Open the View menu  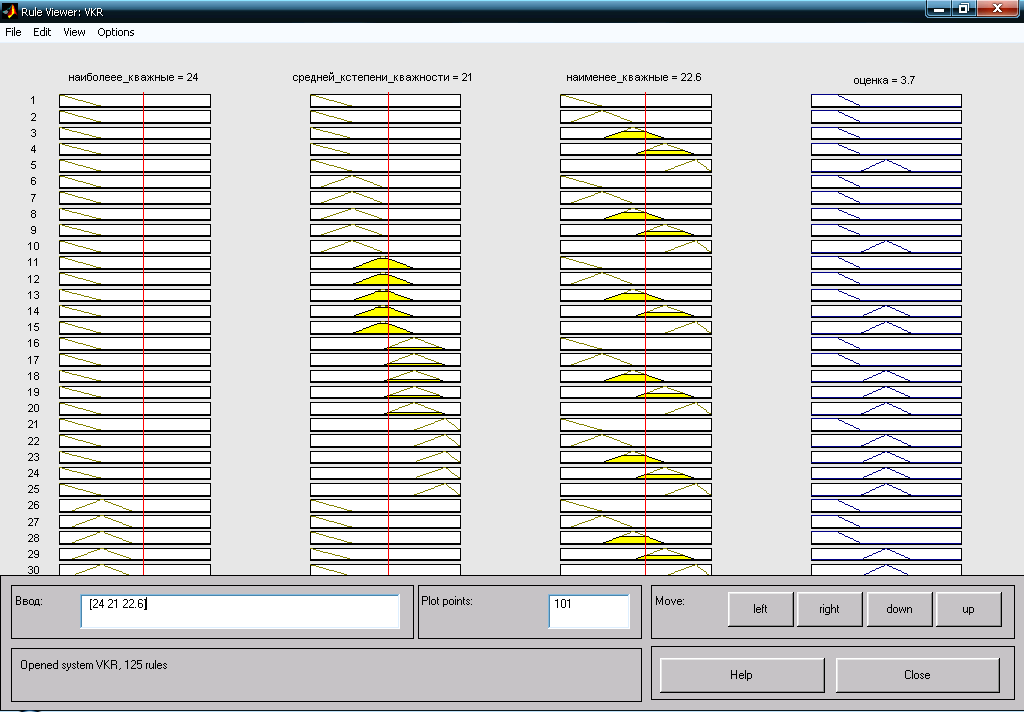click(74, 32)
